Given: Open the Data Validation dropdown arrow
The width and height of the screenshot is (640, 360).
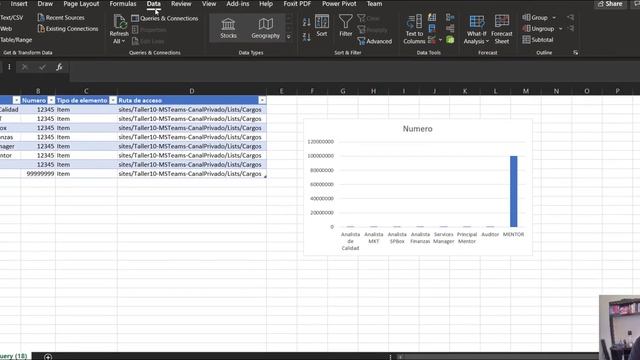Looking at the screenshot, I should pos(440,40).
